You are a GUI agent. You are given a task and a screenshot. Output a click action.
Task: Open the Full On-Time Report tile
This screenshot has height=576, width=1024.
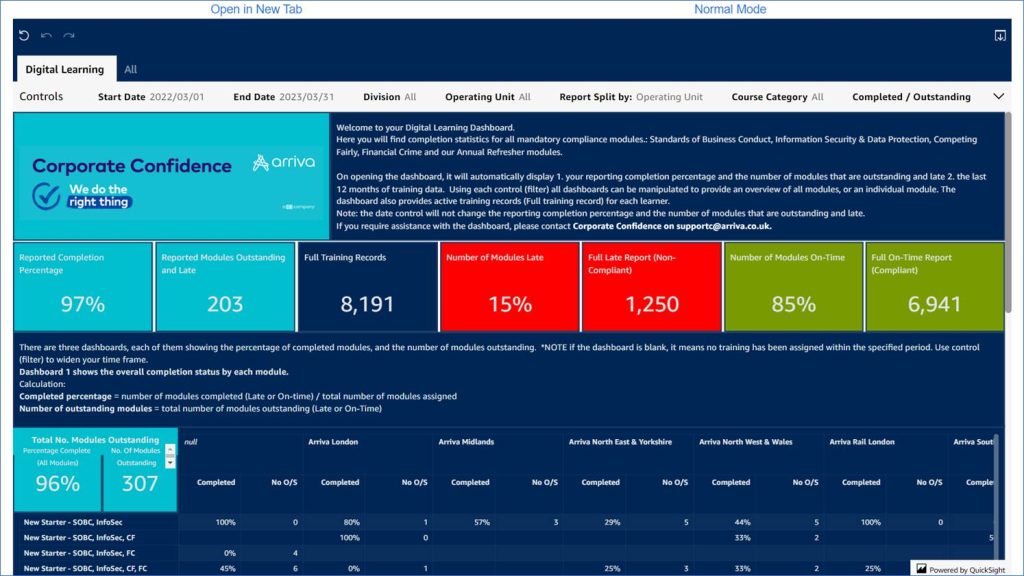pyautogui.click(x=935, y=287)
